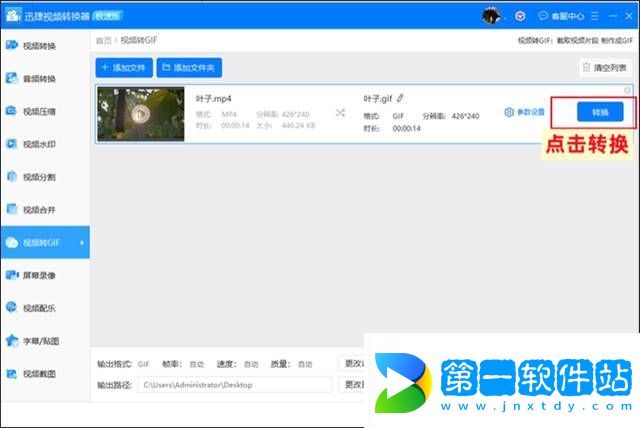Minimize the converter window

click(613, 16)
